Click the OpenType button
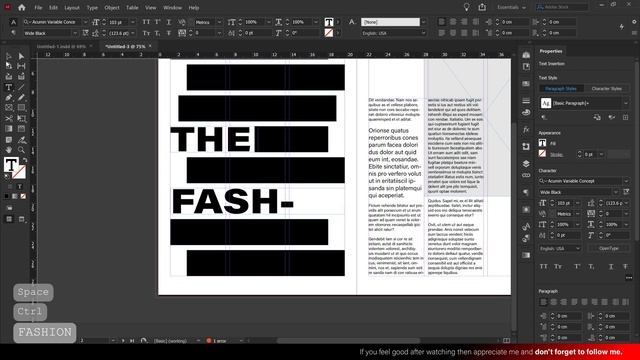 pos(609,248)
